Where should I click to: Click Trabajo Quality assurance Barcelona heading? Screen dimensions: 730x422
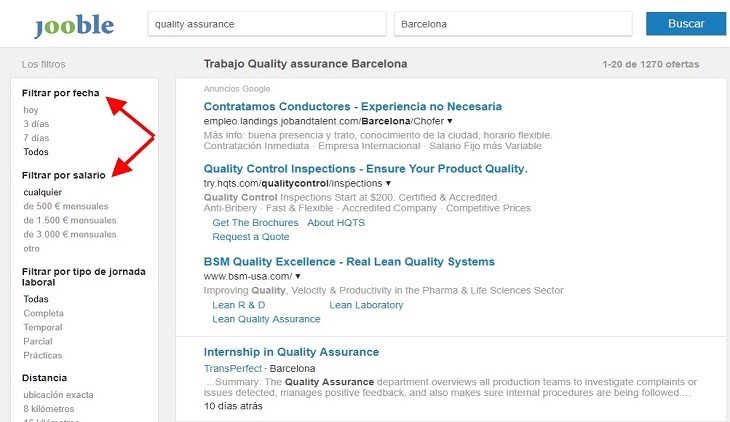[x=305, y=64]
